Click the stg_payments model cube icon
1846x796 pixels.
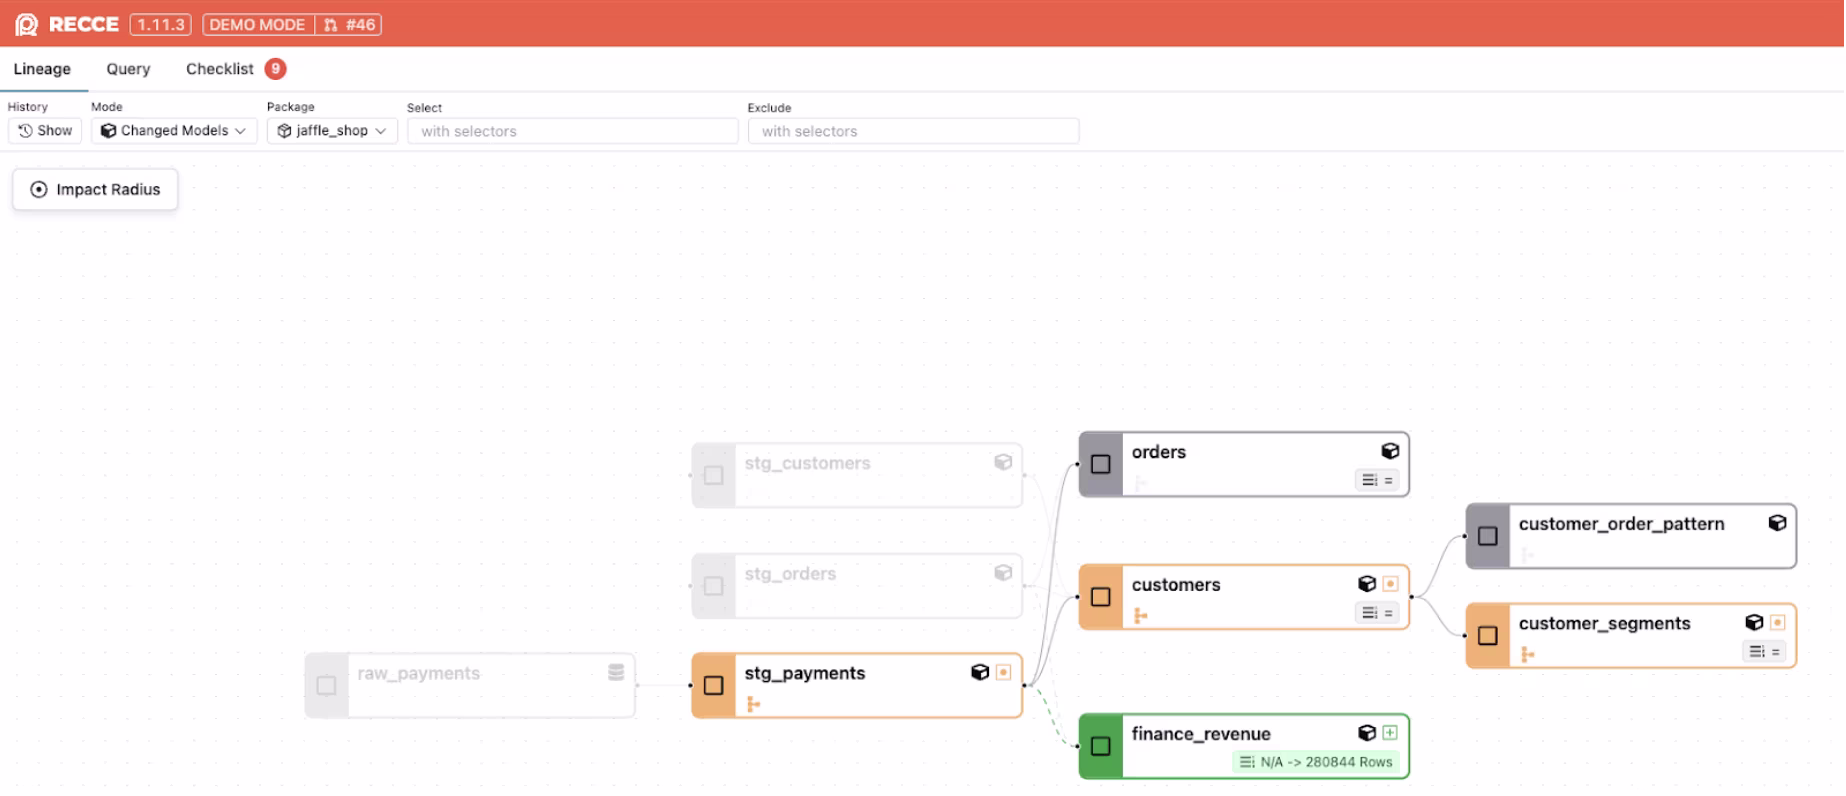[980, 672]
